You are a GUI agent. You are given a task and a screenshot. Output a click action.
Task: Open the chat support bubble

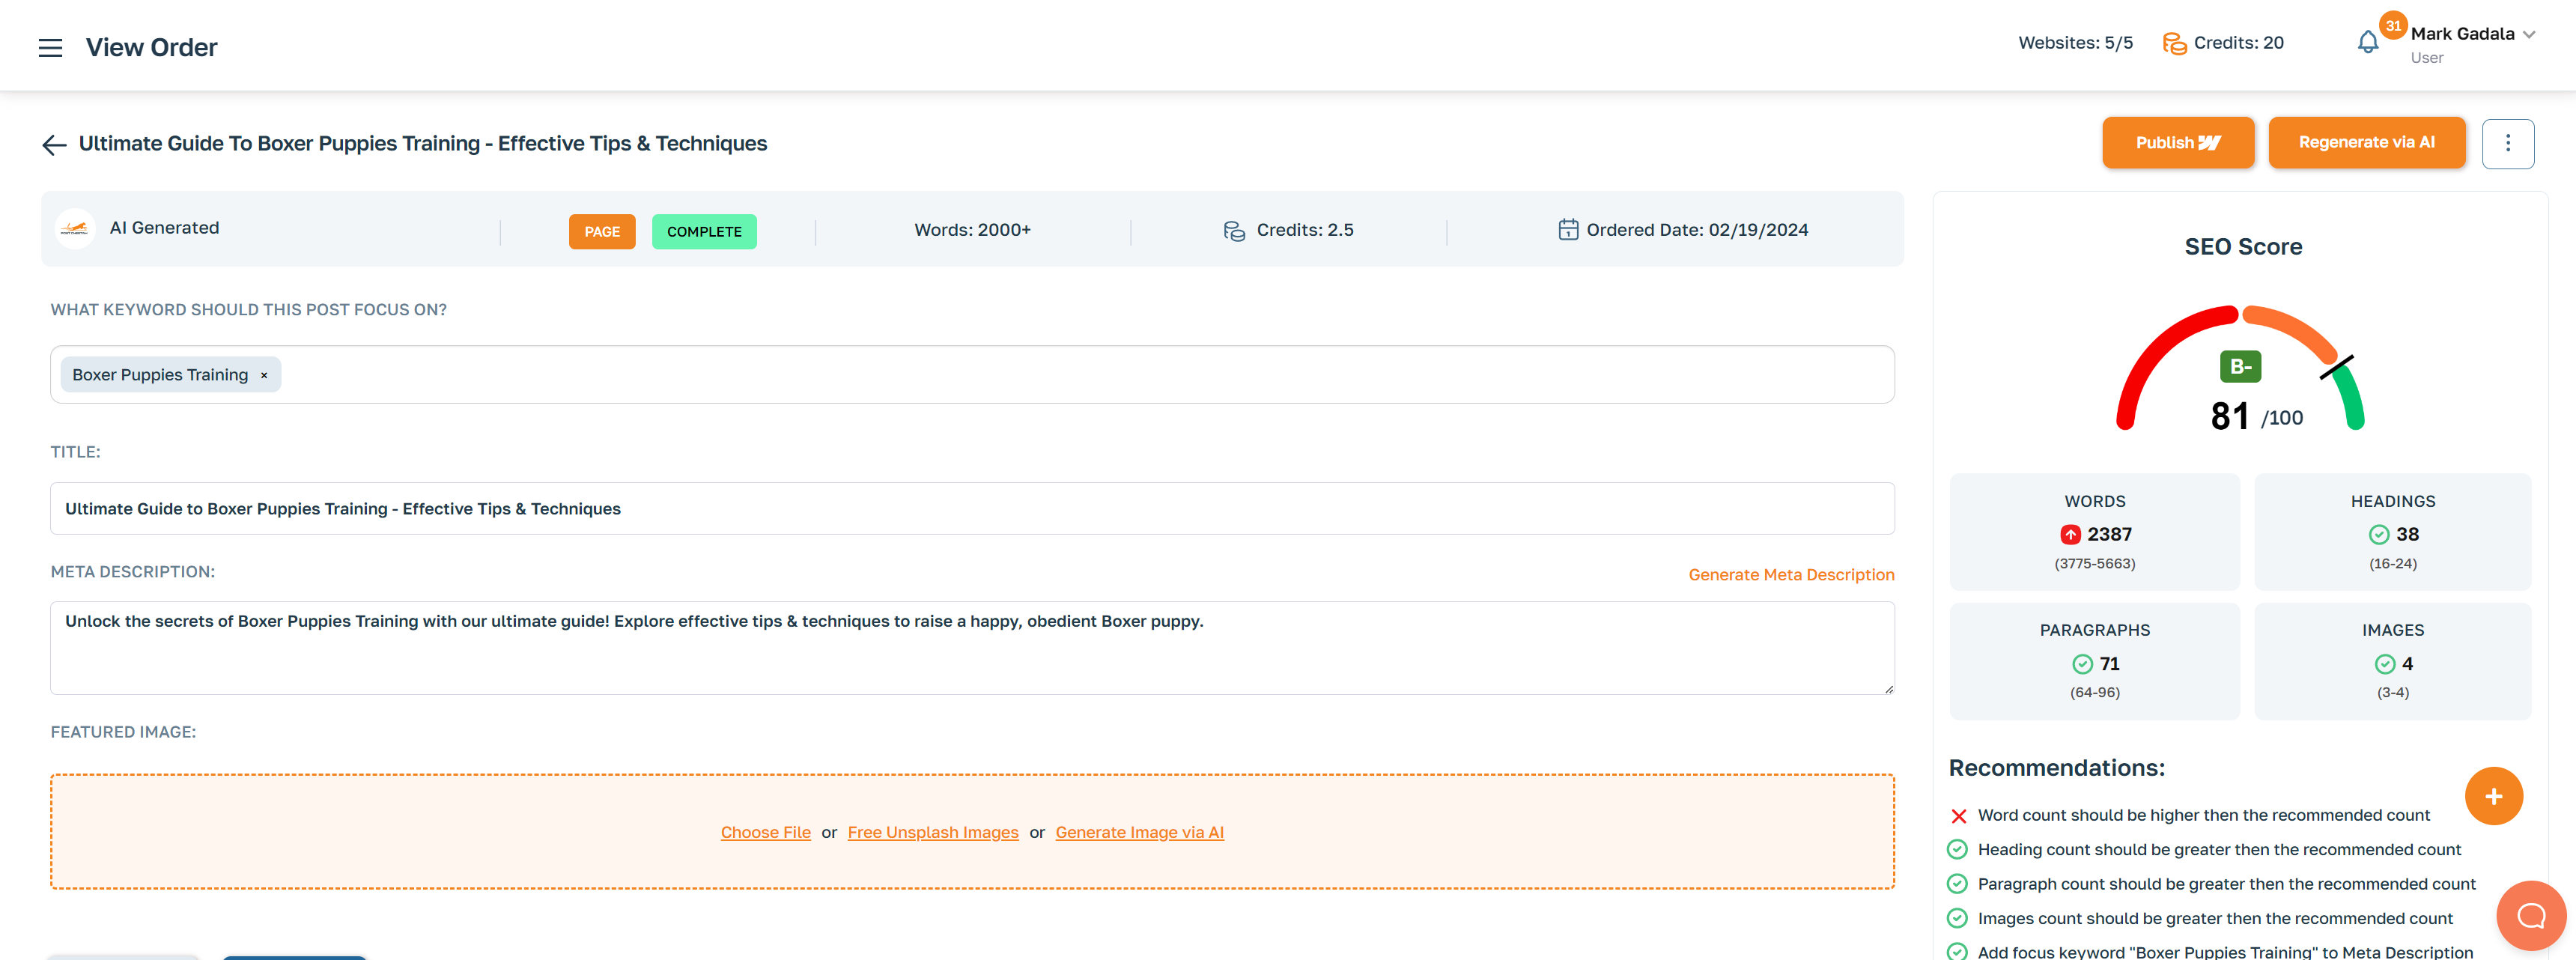(2530, 915)
